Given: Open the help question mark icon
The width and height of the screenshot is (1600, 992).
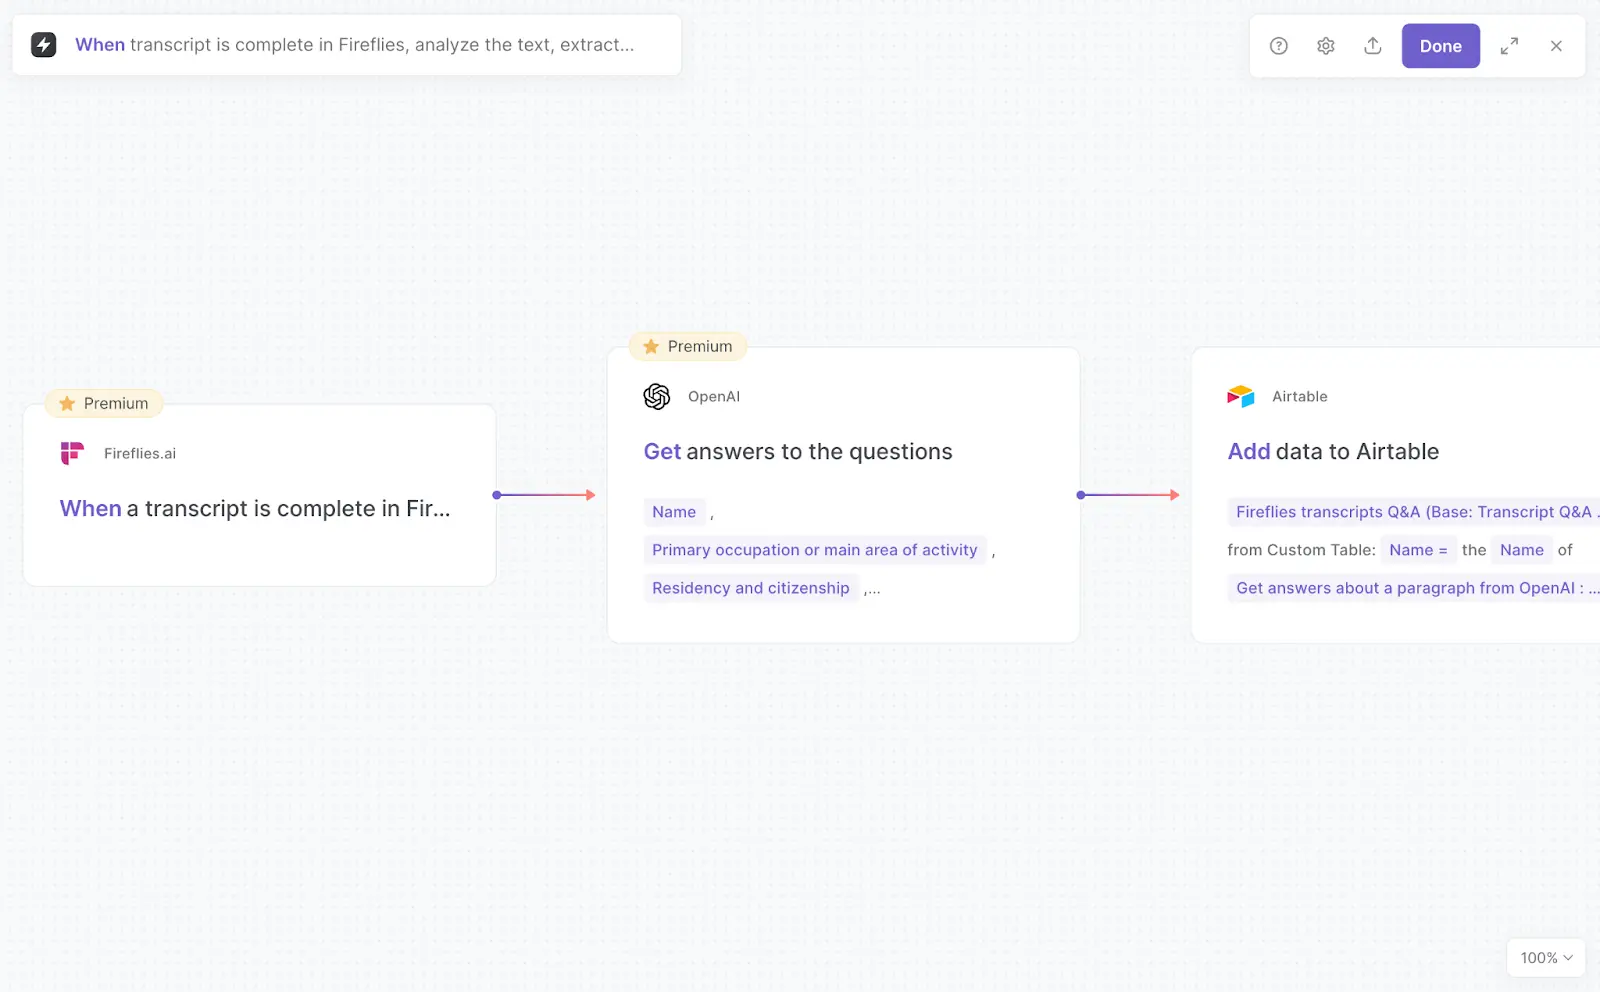Looking at the screenshot, I should coord(1278,46).
